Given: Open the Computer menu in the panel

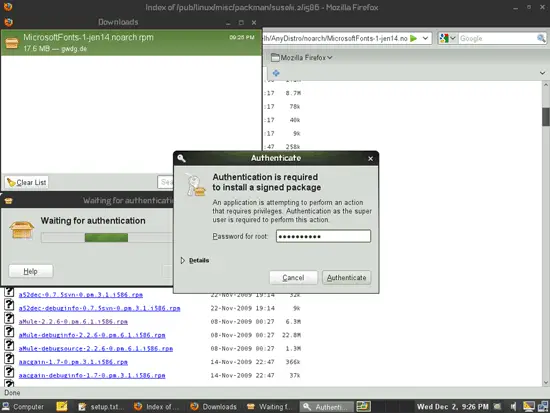Looking at the screenshot, I should (x=23, y=407).
